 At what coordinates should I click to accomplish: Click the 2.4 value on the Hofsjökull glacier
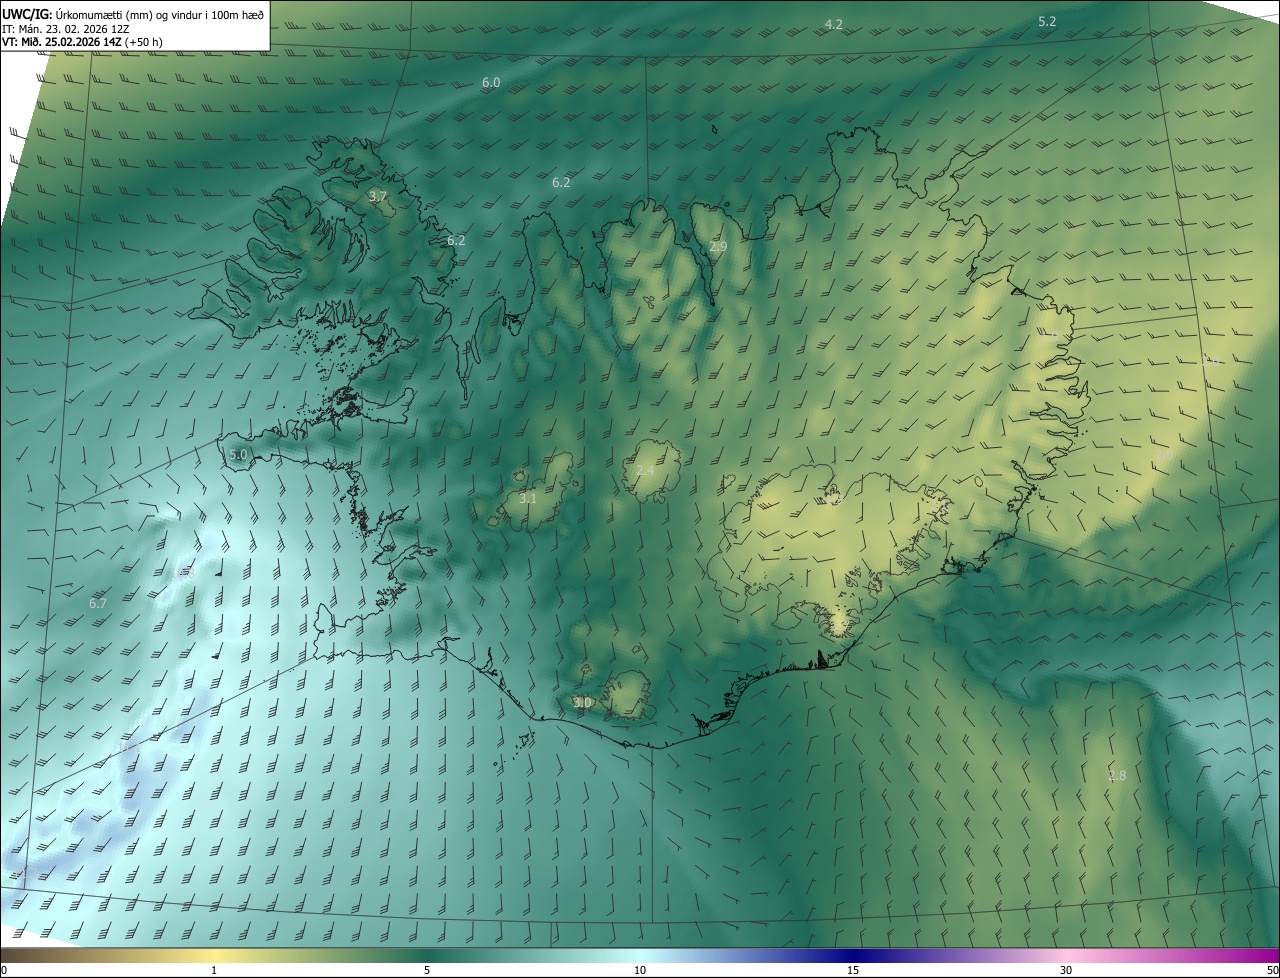coord(645,470)
